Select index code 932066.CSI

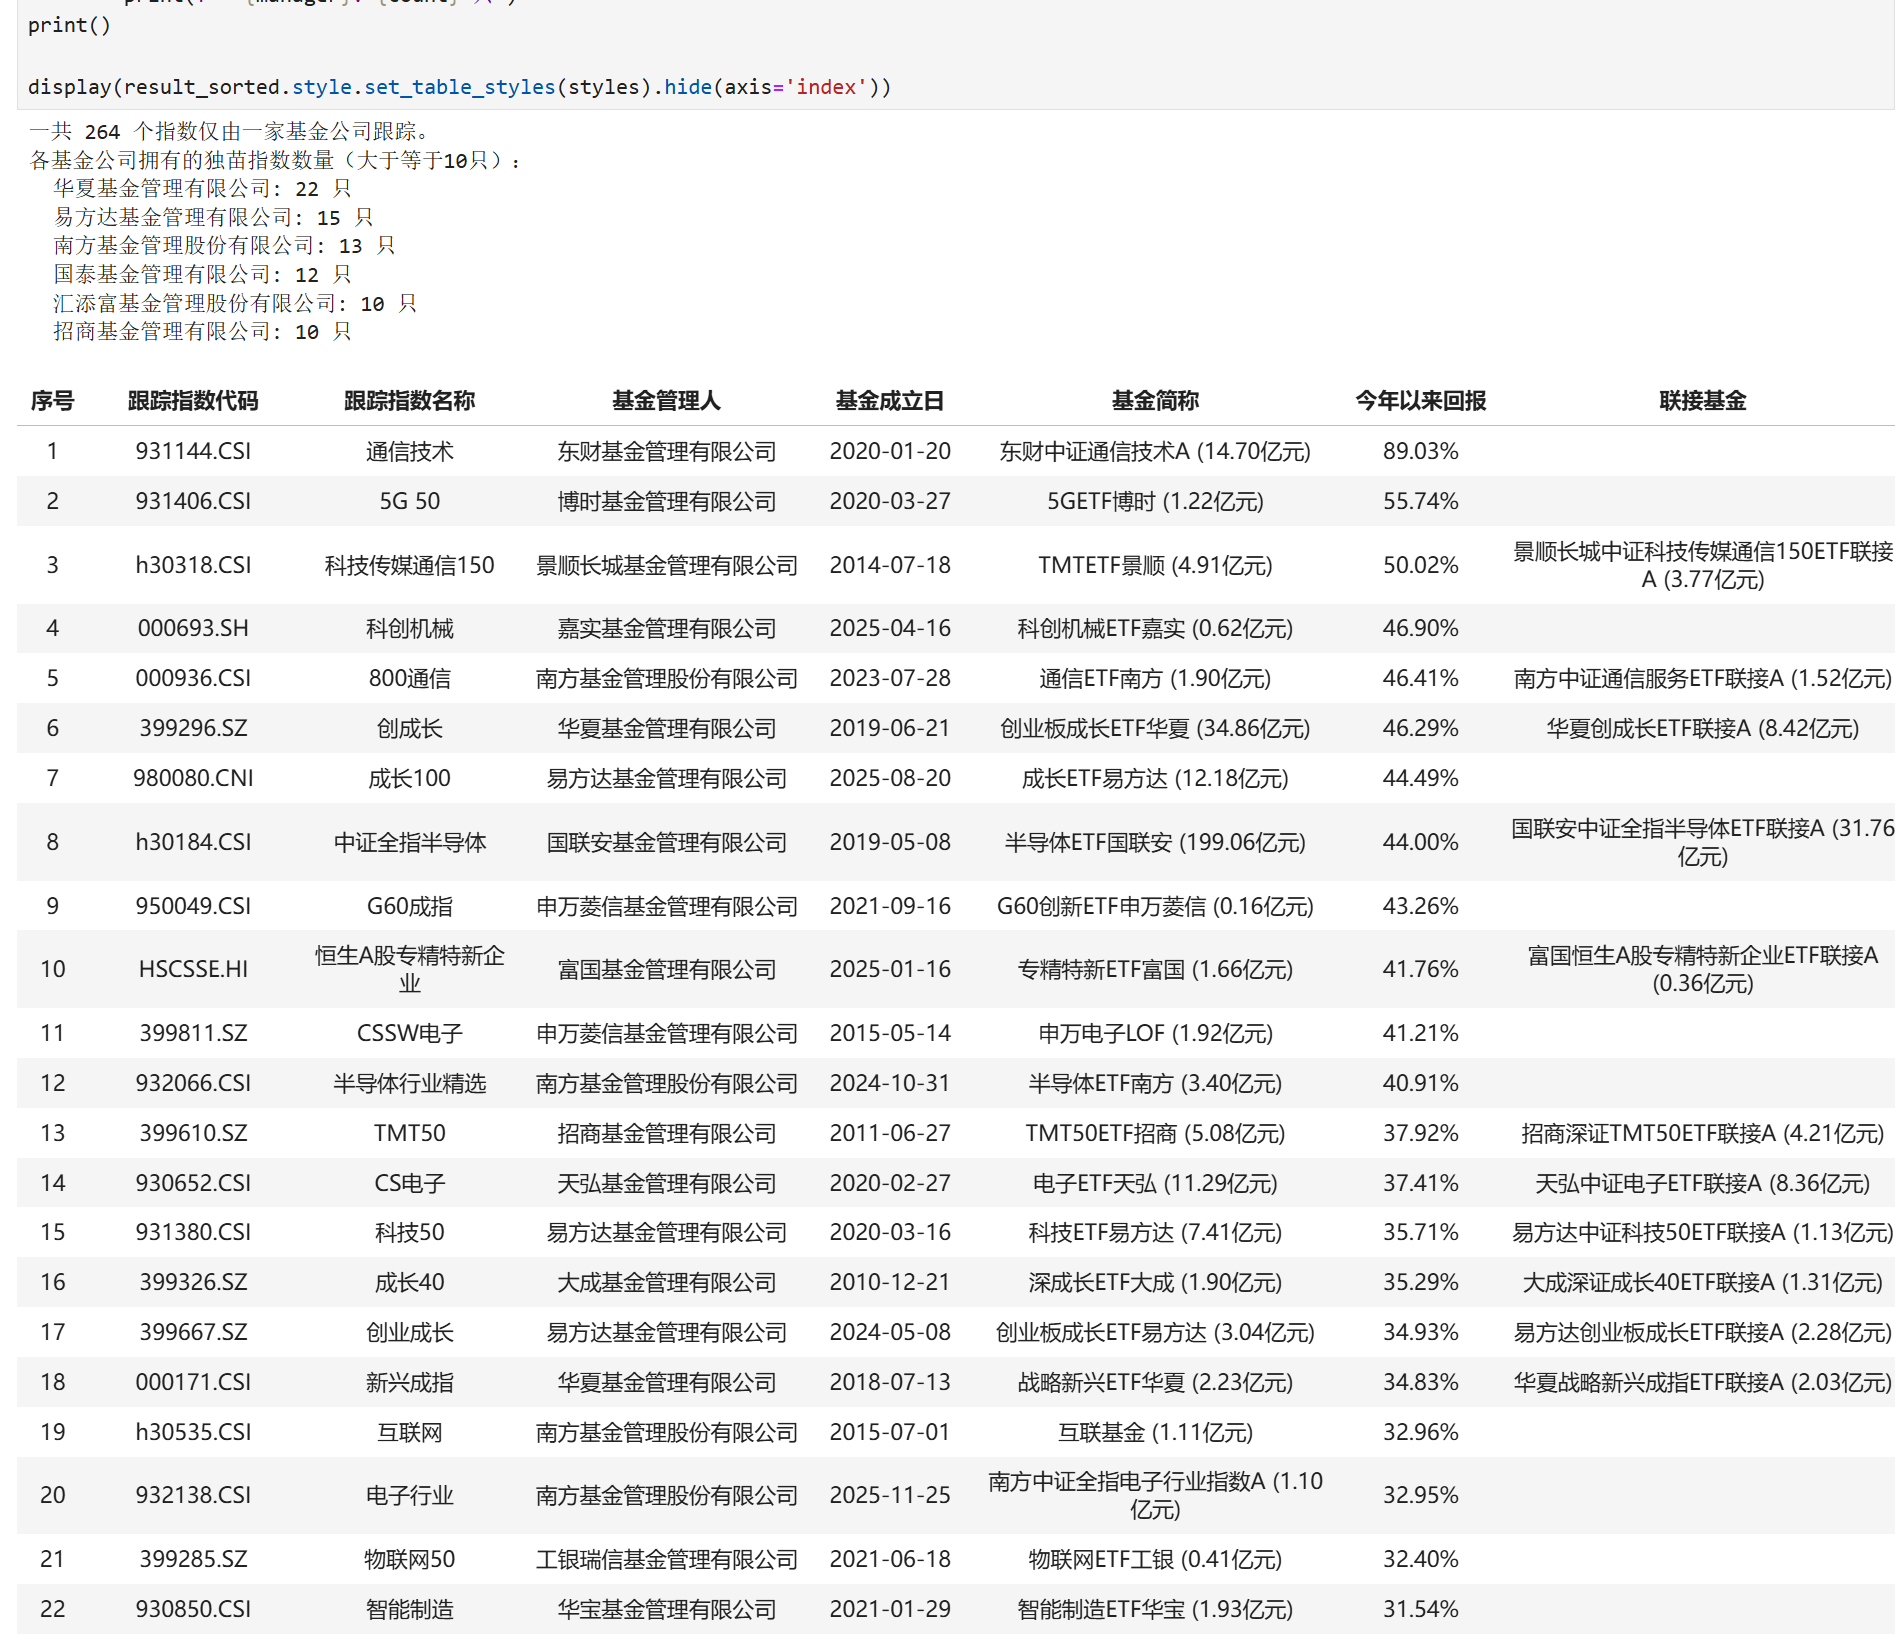[x=193, y=1083]
